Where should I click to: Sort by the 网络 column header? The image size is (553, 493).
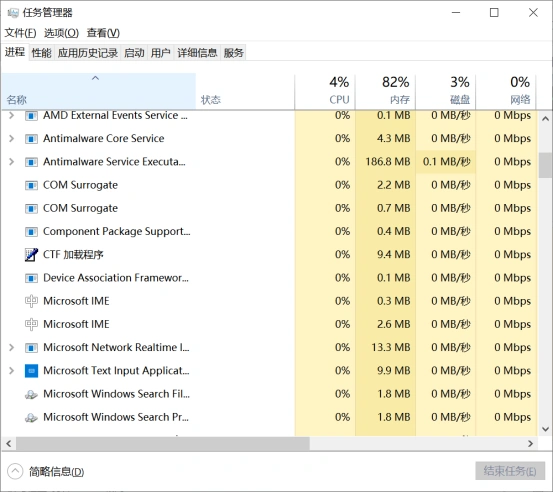point(506,91)
